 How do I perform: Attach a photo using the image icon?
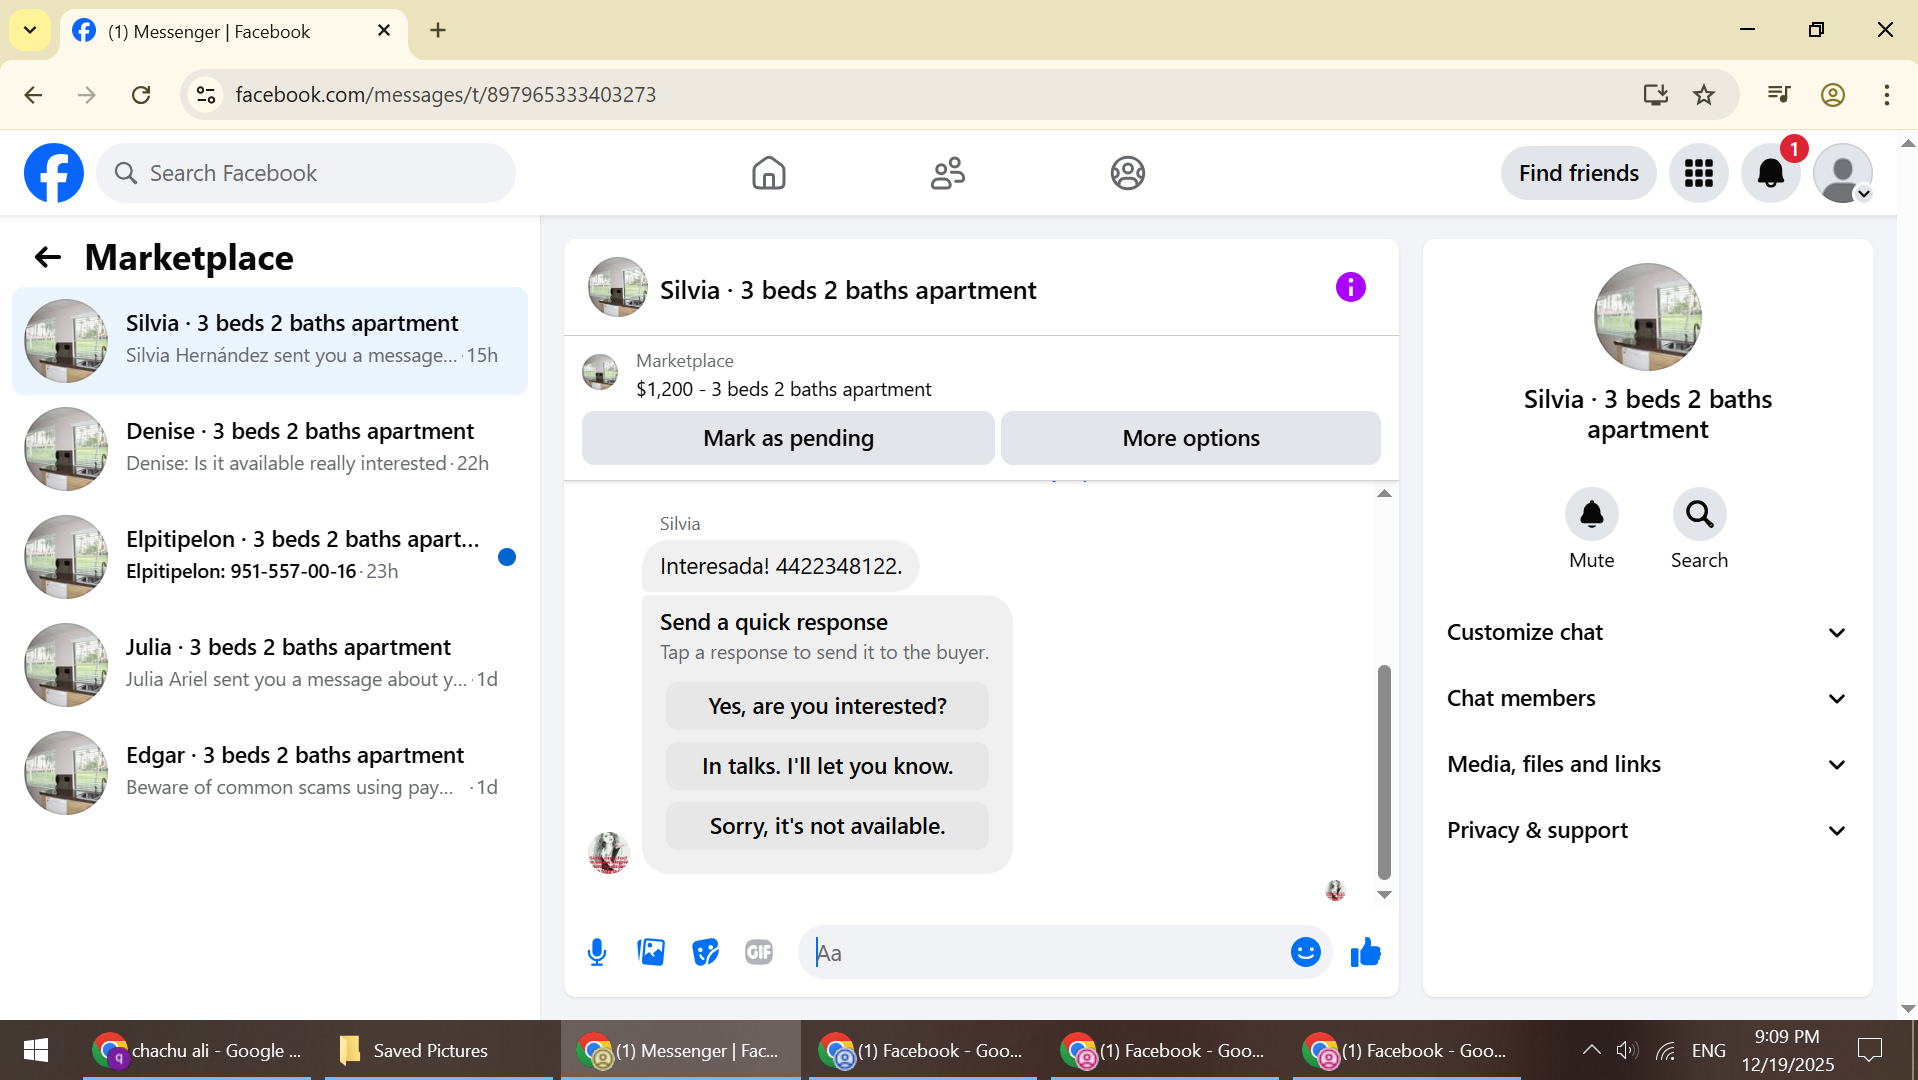pyautogui.click(x=651, y=952)
